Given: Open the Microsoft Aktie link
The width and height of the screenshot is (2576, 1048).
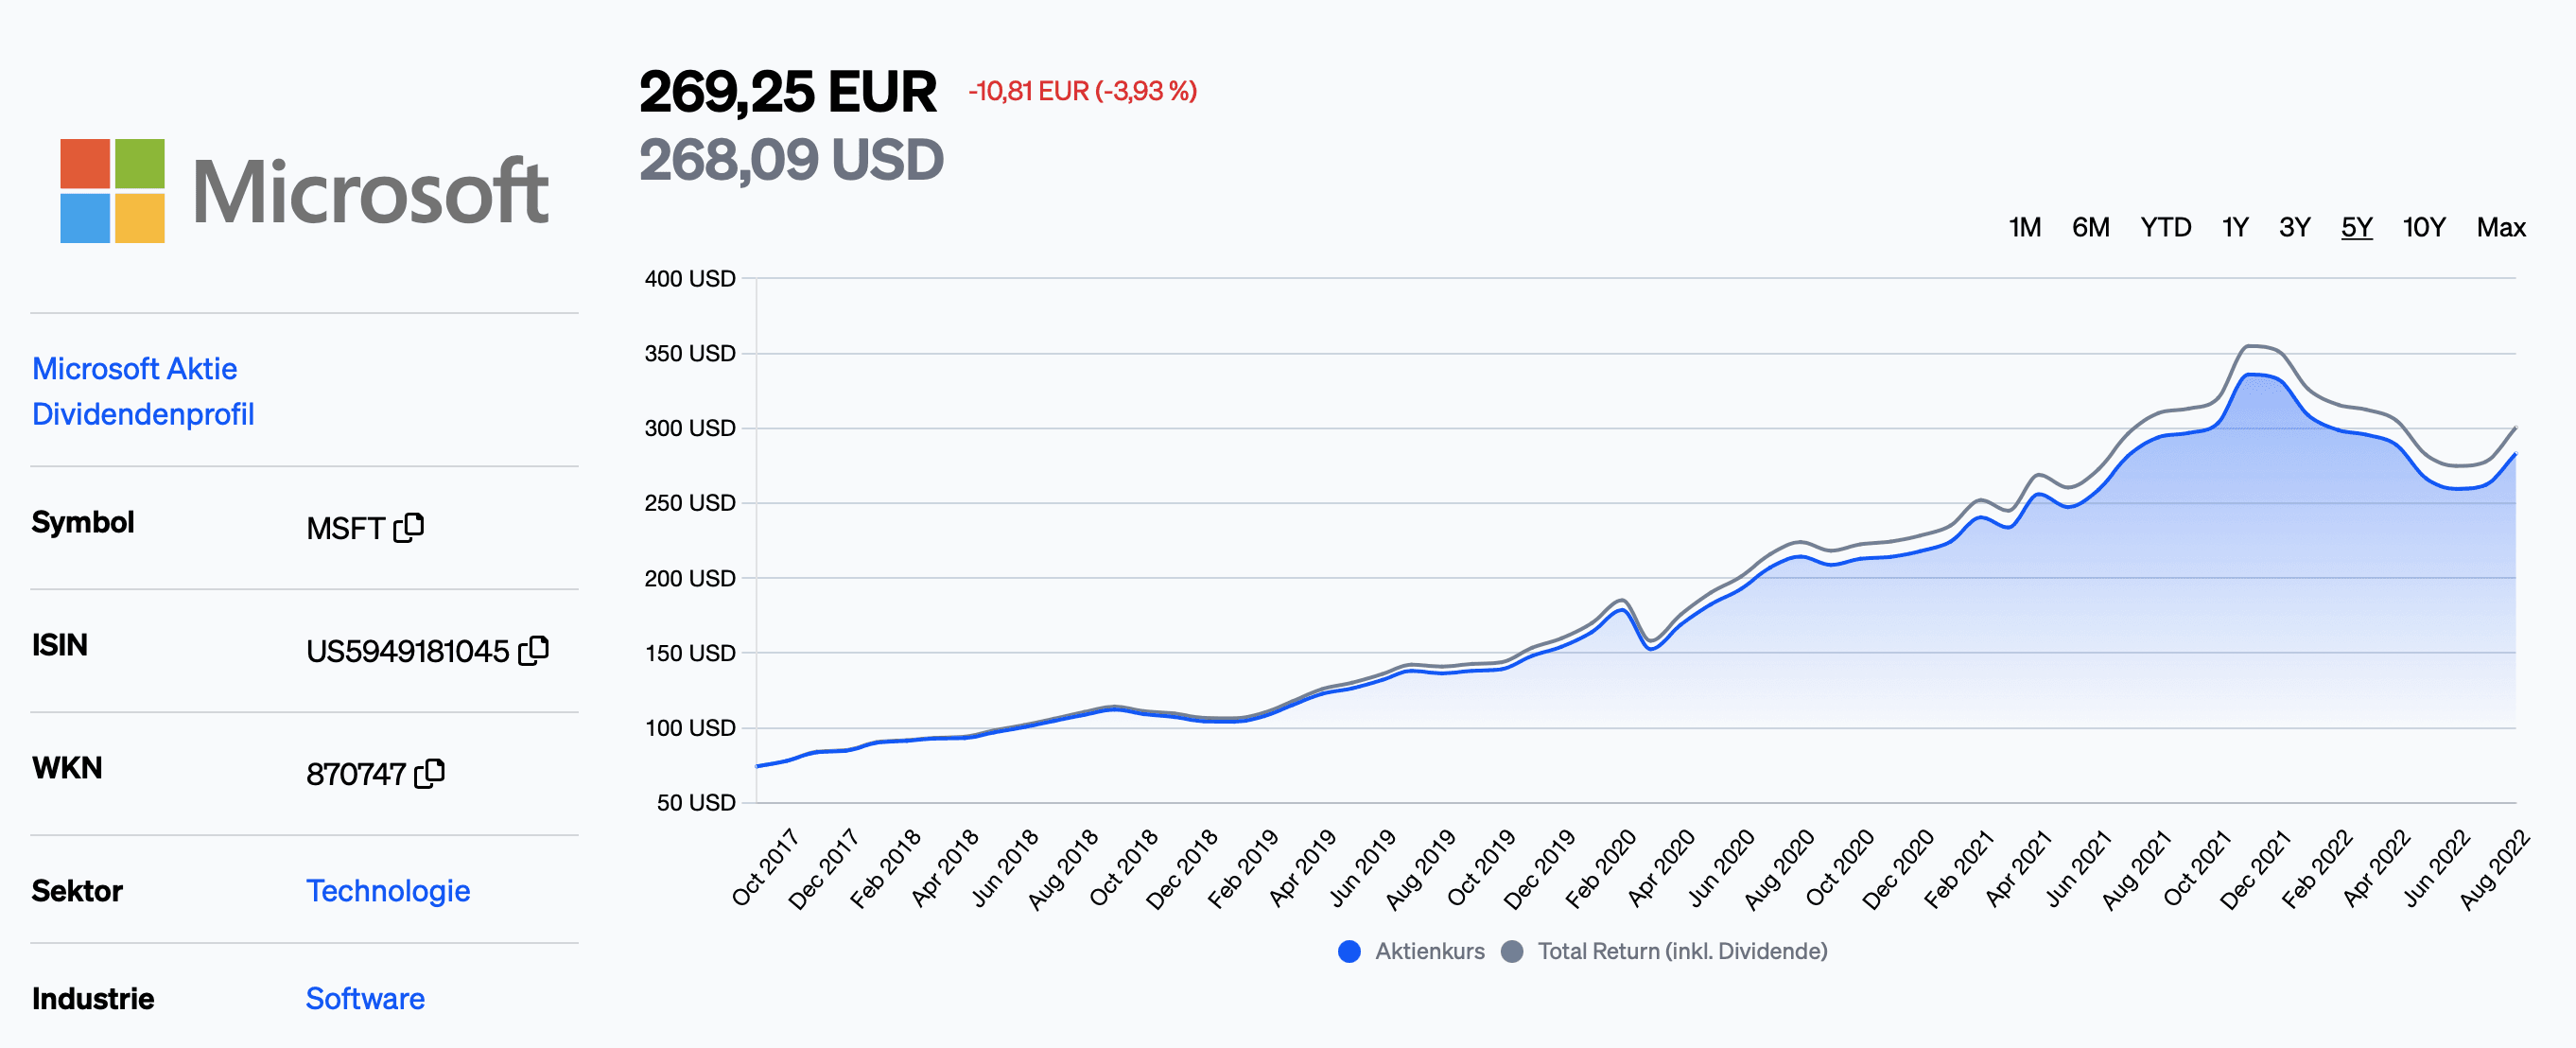Looking at the screenshot, I should pyautogui.click(x=134, y=369).
